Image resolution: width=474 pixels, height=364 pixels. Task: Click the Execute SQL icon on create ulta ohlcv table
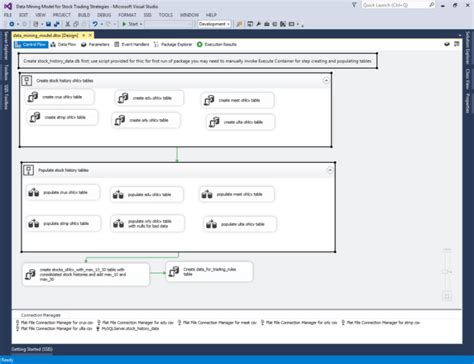pyautogui.click(x=214, y=122)
